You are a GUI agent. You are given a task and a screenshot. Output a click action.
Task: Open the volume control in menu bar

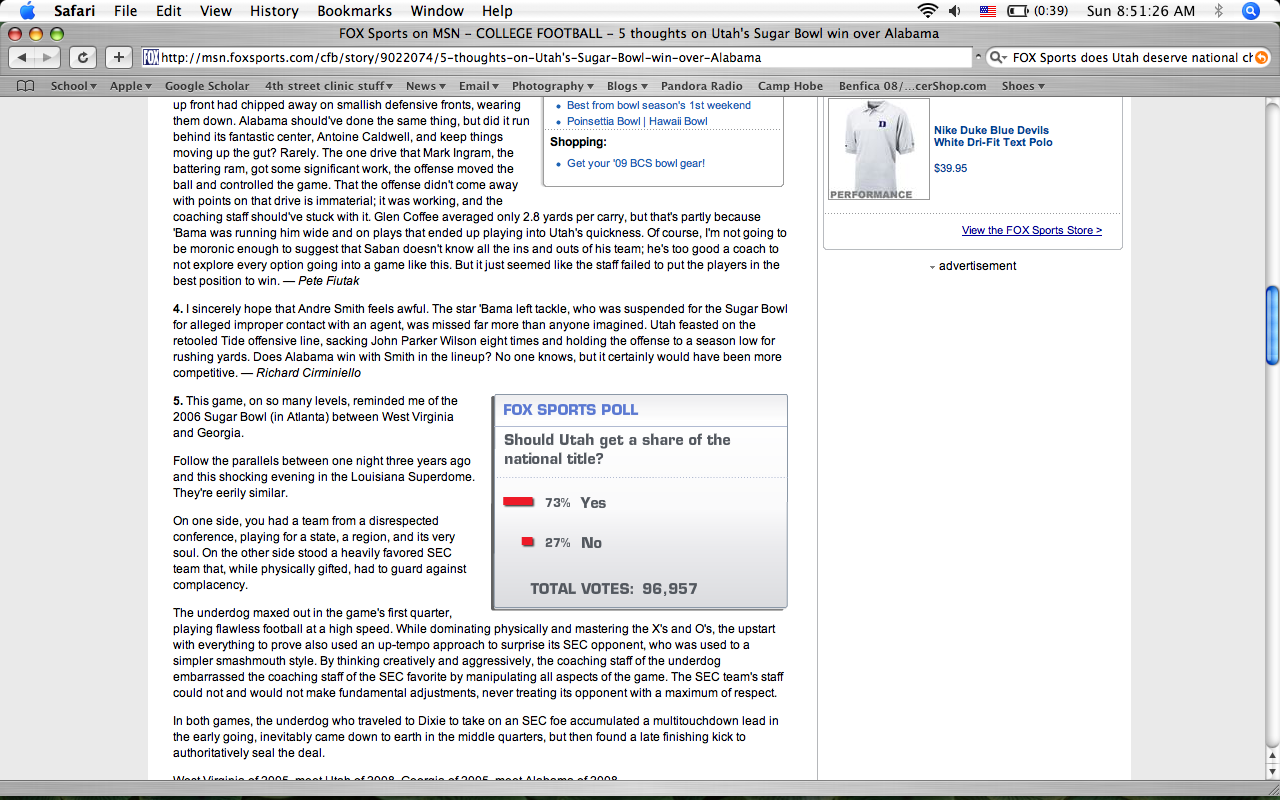click(956, 11)
